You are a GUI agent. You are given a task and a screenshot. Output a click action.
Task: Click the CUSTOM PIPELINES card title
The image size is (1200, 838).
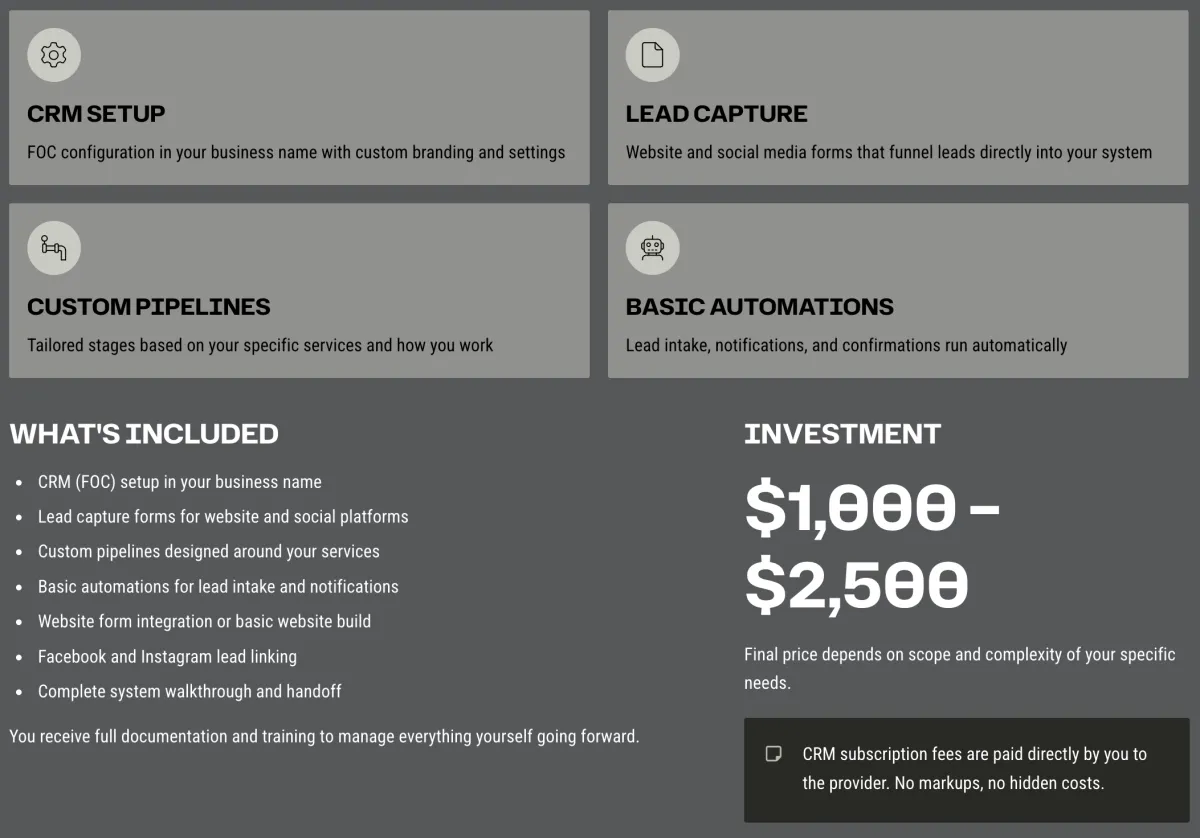pyautogui.click(x=149, y=307)
